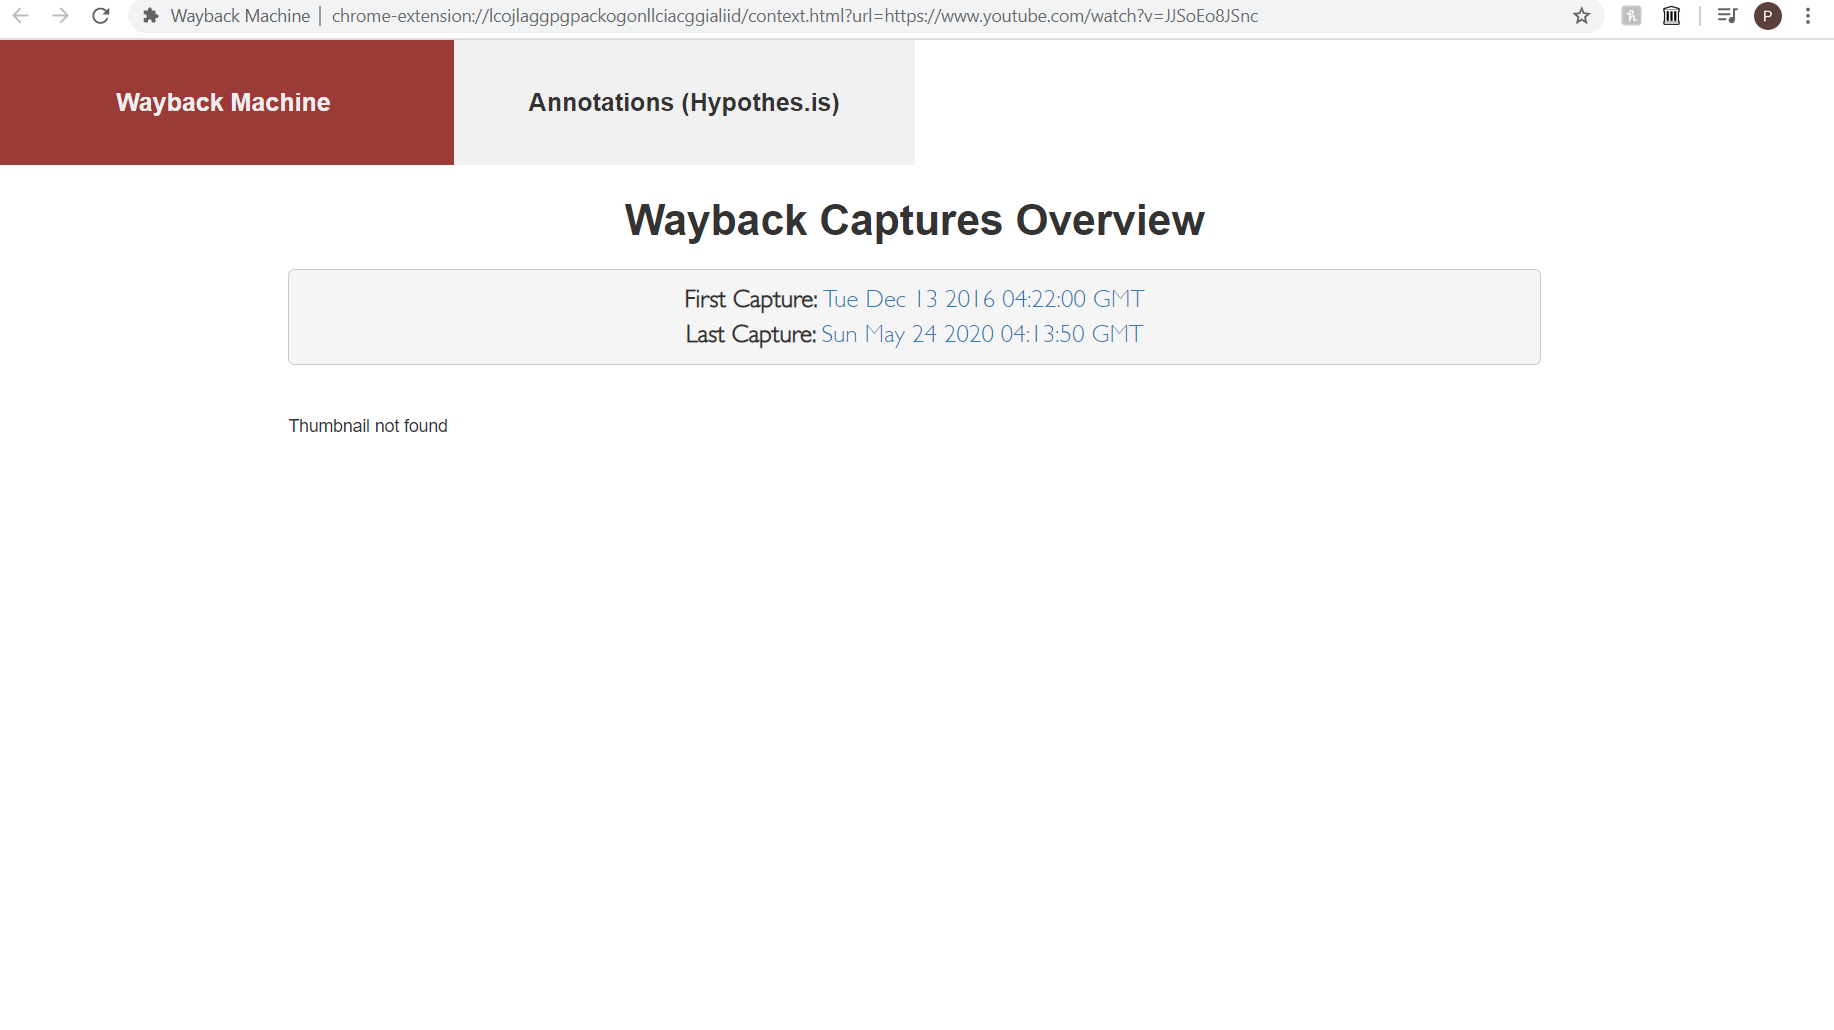Click the 'First Capture:' label
This screenshot has height=1030, width=1834.
(x=749, y=298)
